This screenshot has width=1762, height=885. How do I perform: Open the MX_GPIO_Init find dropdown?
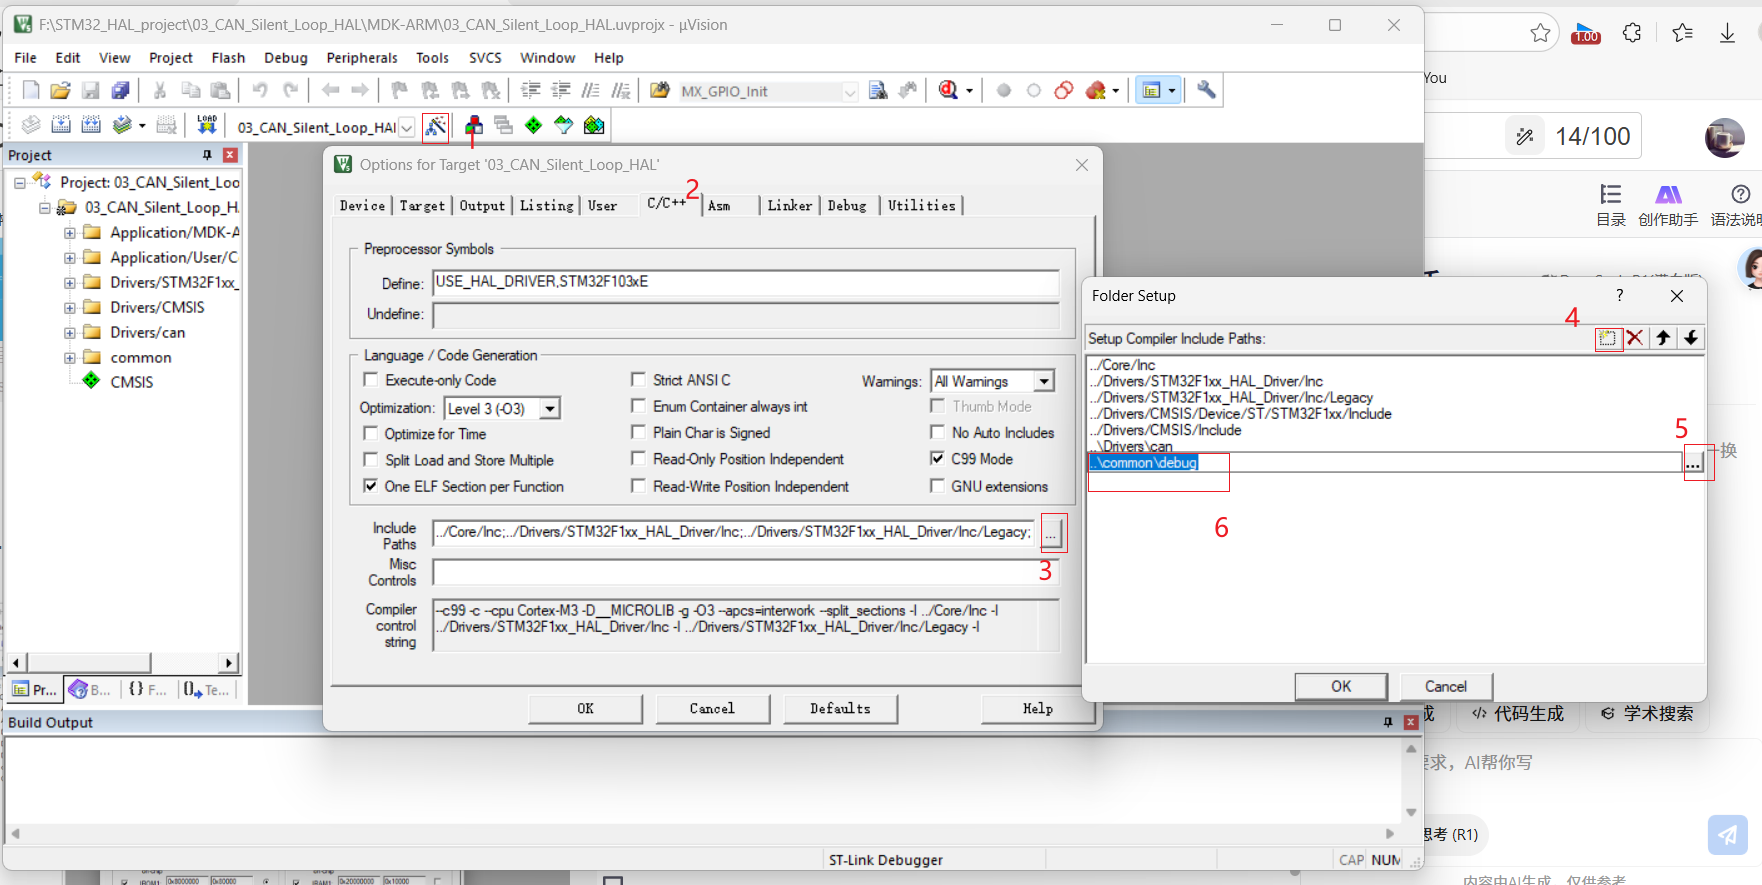850,92
